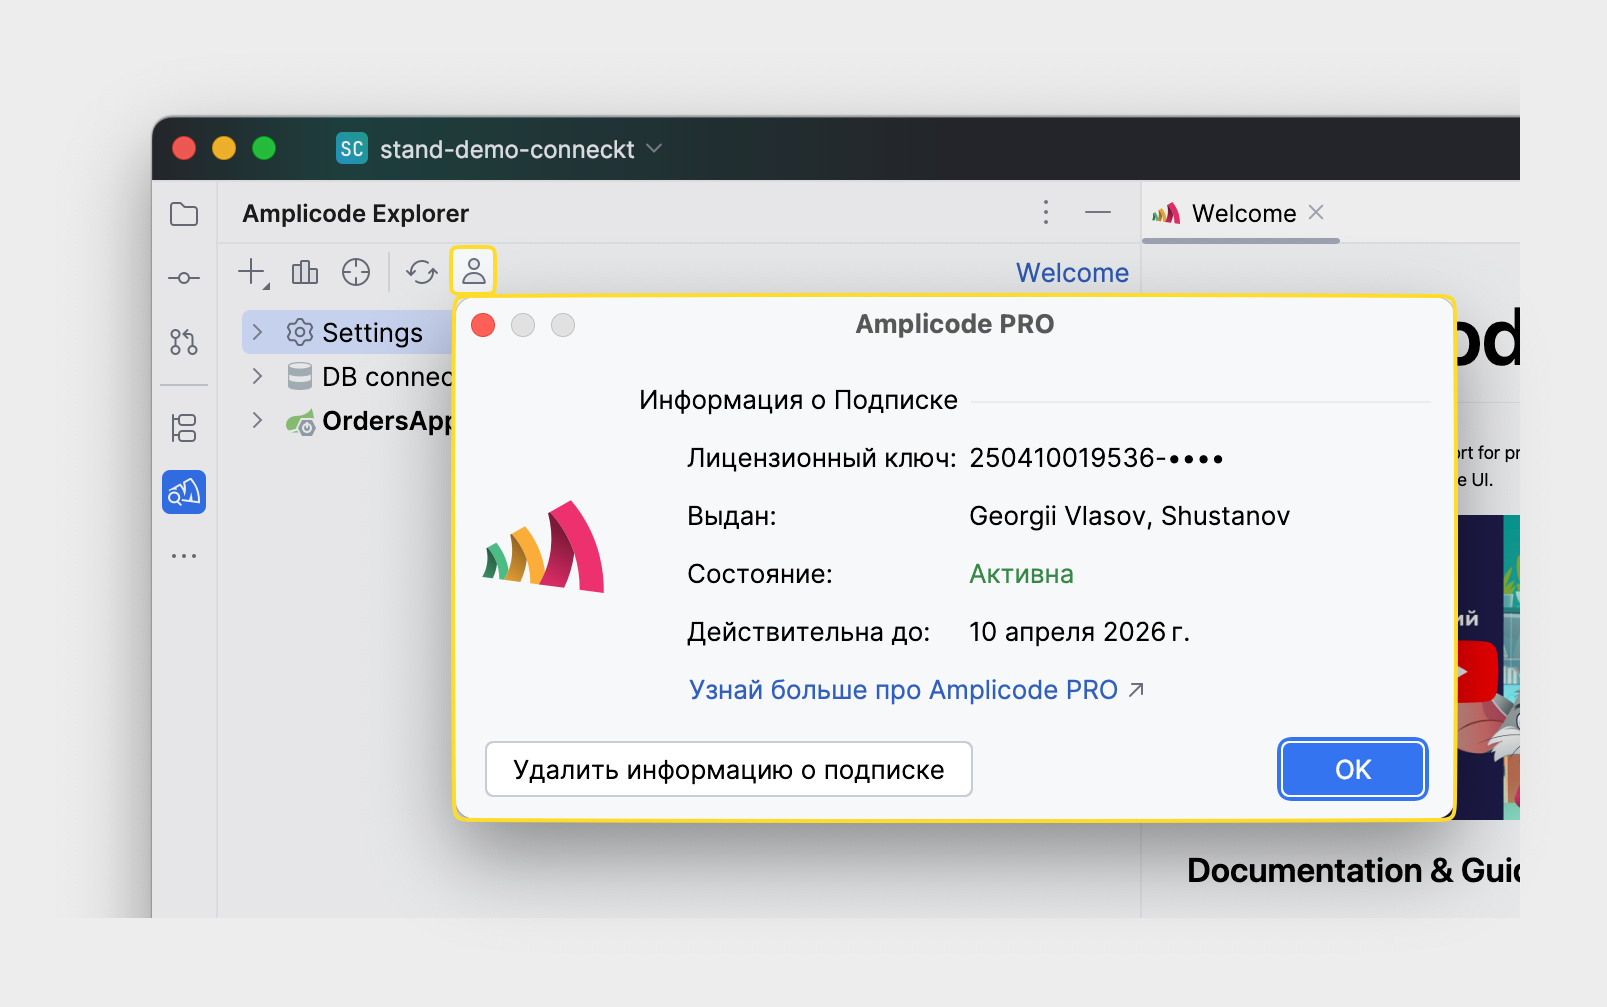Close the Amplicode PRO dialog
The height and width of the screenshot is (1007, 1607).
(x=483, y=325)
